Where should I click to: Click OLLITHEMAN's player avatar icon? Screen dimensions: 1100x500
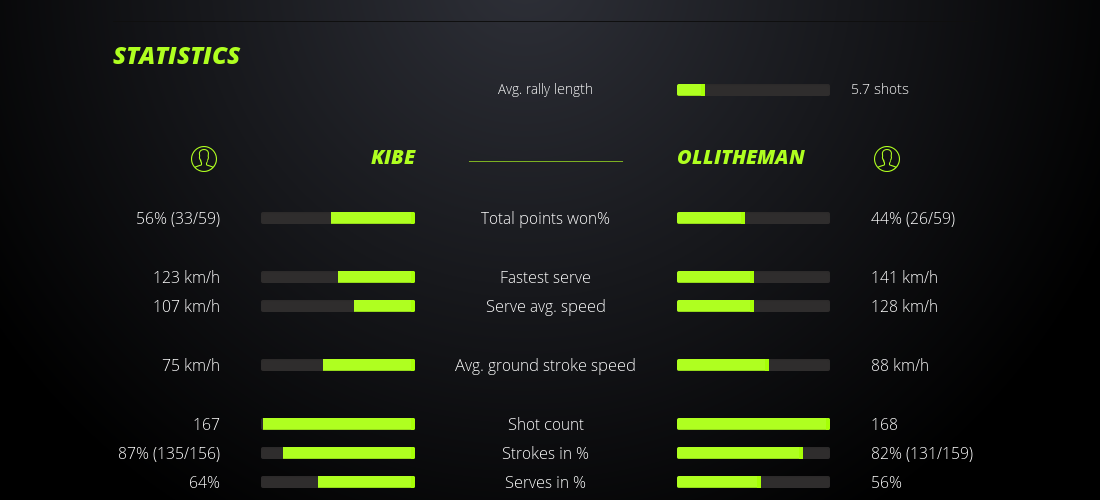click(x=886, y=158)
